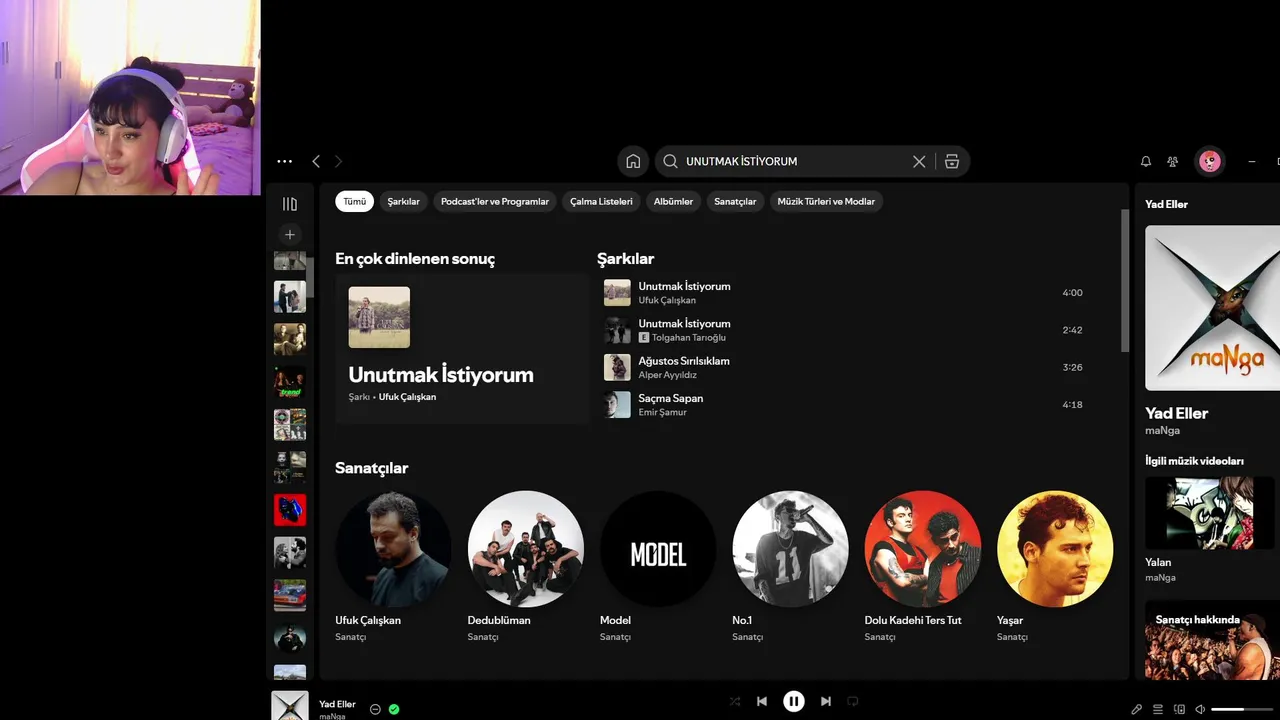Screen dimensions: 1280x720
Task: Open the Yad Eller title in right panel
Action: 1176,413
